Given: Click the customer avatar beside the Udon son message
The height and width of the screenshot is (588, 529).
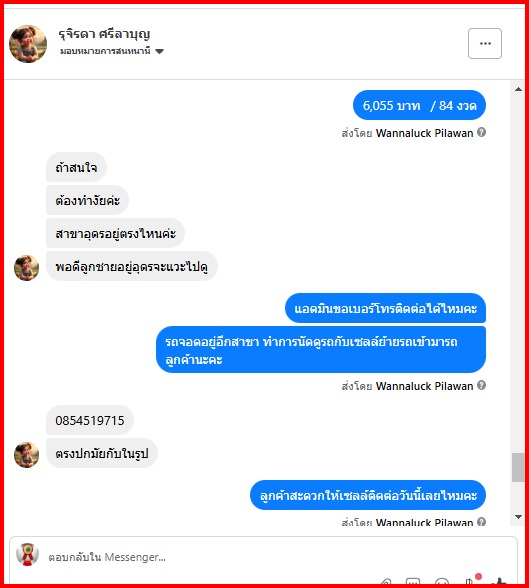Looking at the screenshot, I should (26, 267).
